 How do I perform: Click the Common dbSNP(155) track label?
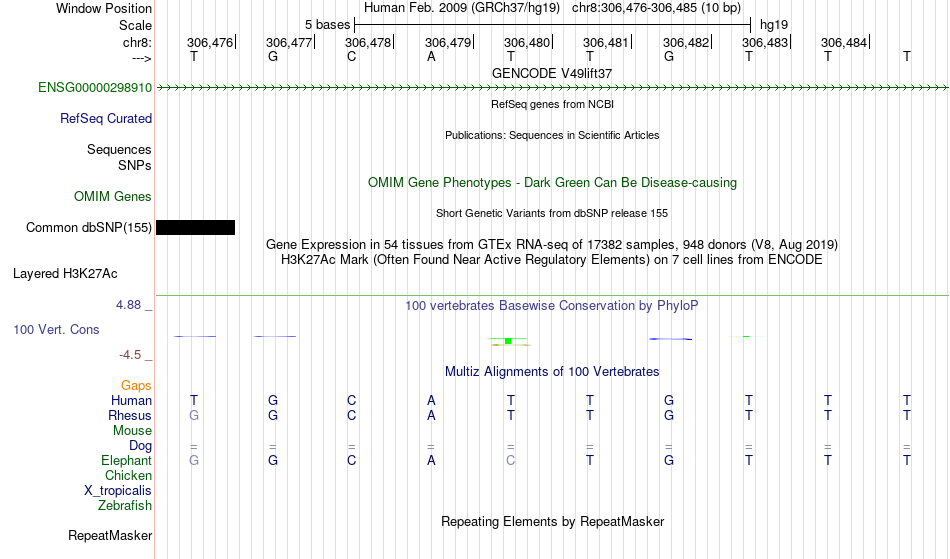tap(89, 228)
